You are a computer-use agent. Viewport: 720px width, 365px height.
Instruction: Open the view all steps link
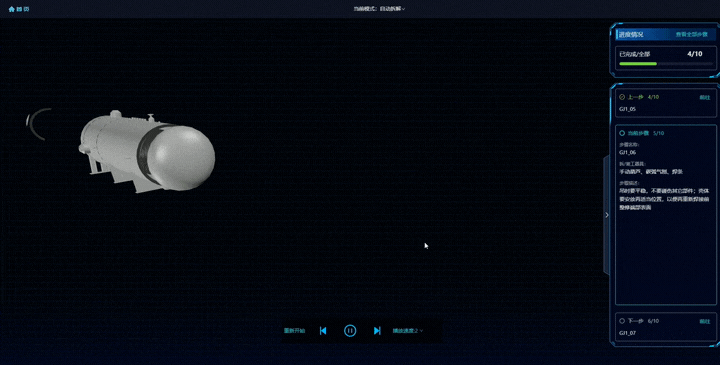692,34
